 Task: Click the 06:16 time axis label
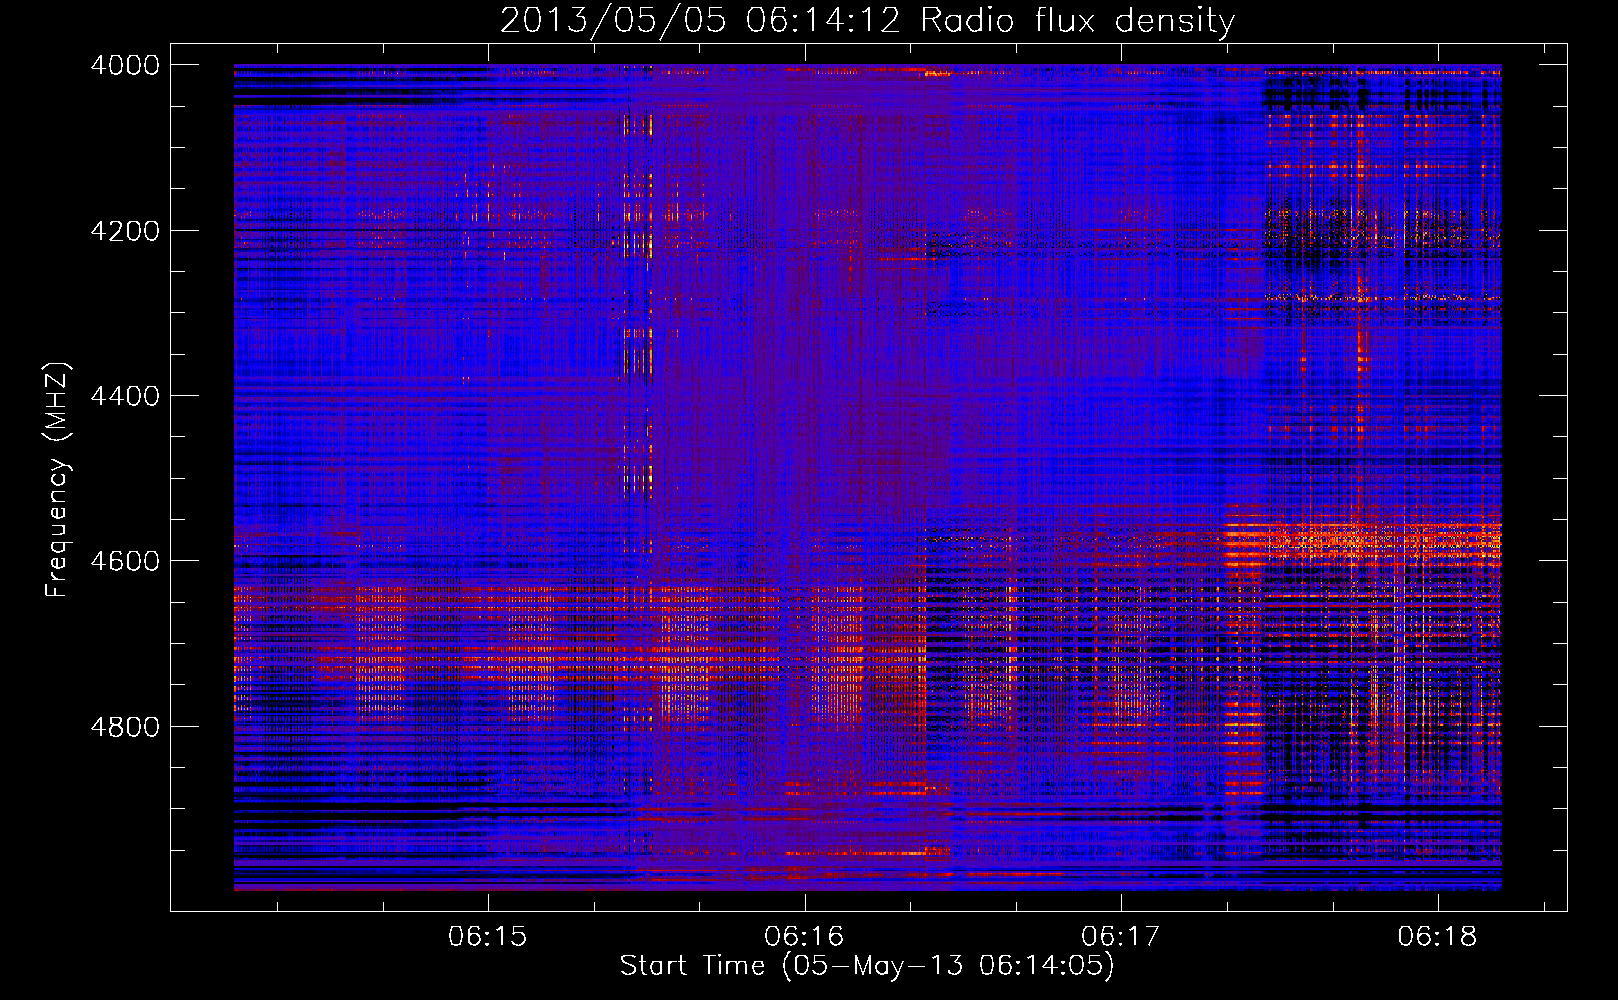[x=804, y=936]
